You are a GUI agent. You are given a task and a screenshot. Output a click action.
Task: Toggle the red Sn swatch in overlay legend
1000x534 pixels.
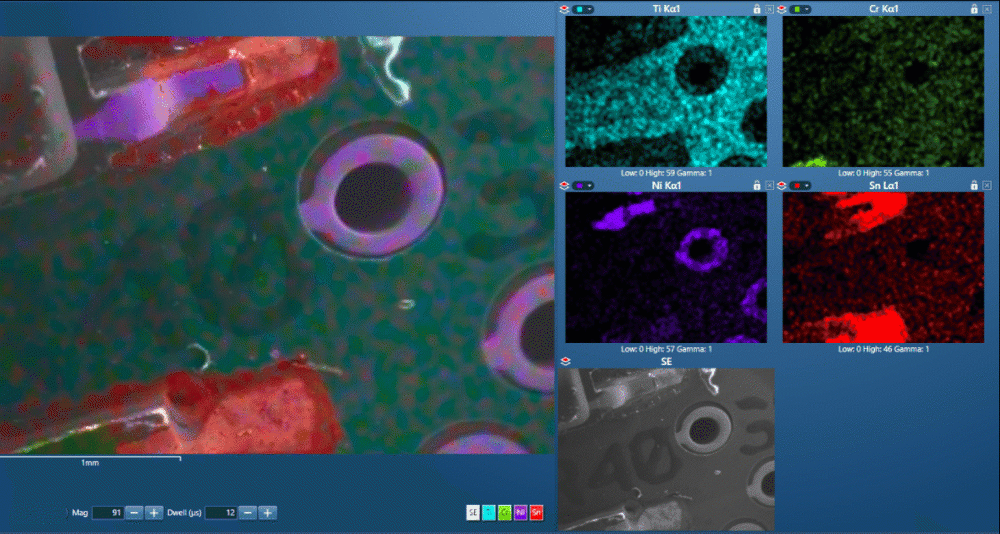pyautogui.click(x=537, y=513)
